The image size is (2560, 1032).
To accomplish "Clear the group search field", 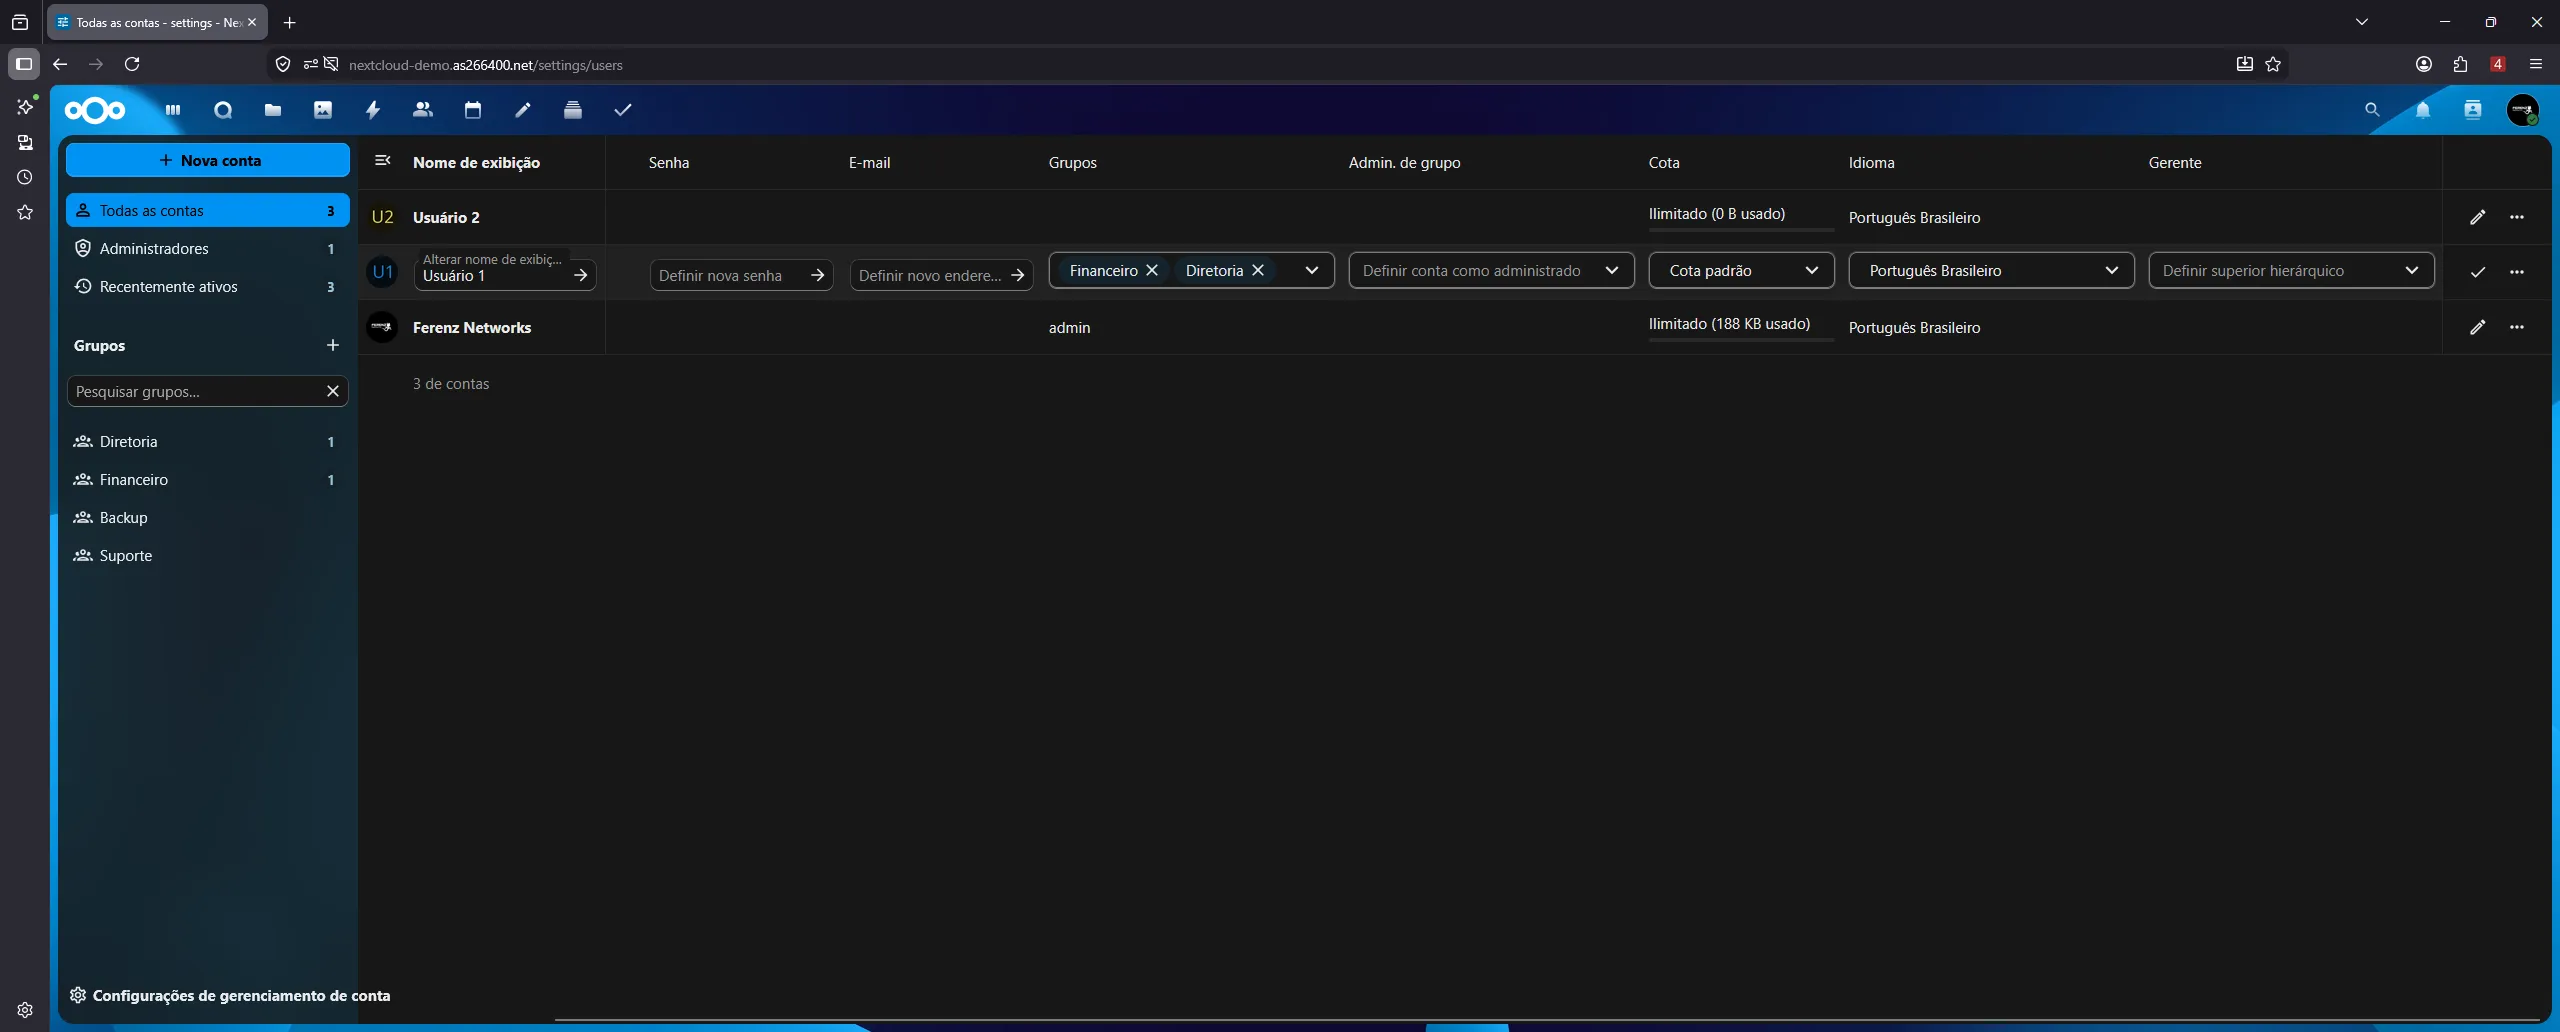I will (x=333, y=391).
